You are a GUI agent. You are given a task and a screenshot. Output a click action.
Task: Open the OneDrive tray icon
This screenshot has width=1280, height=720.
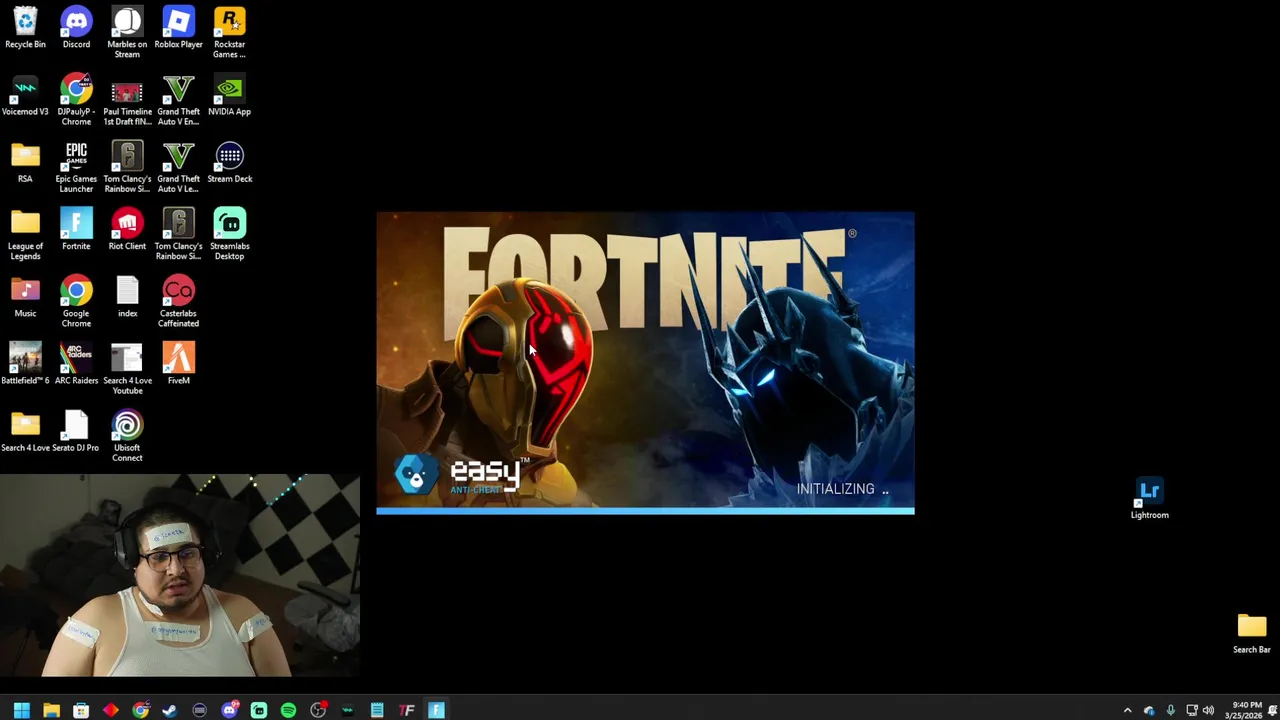[1148, 710]
